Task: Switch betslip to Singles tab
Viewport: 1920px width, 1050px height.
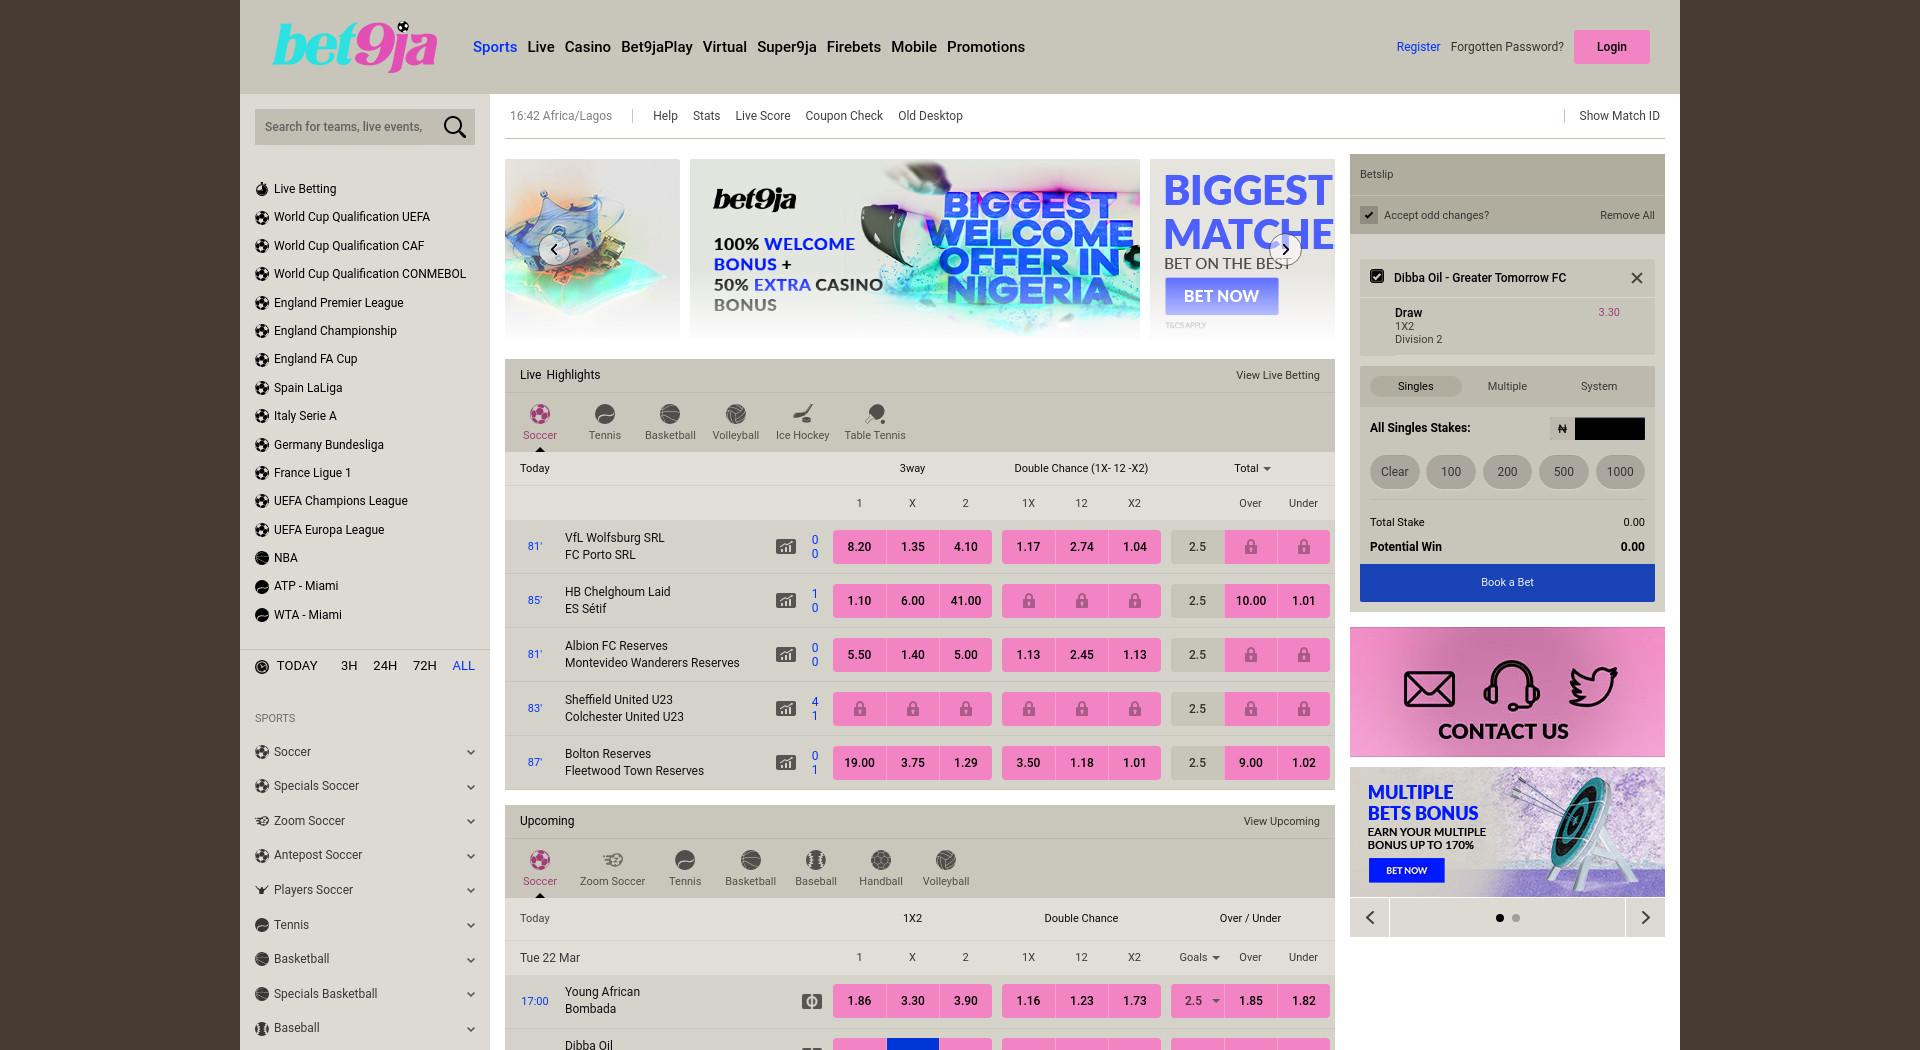Action: [x=1415, y=386]
